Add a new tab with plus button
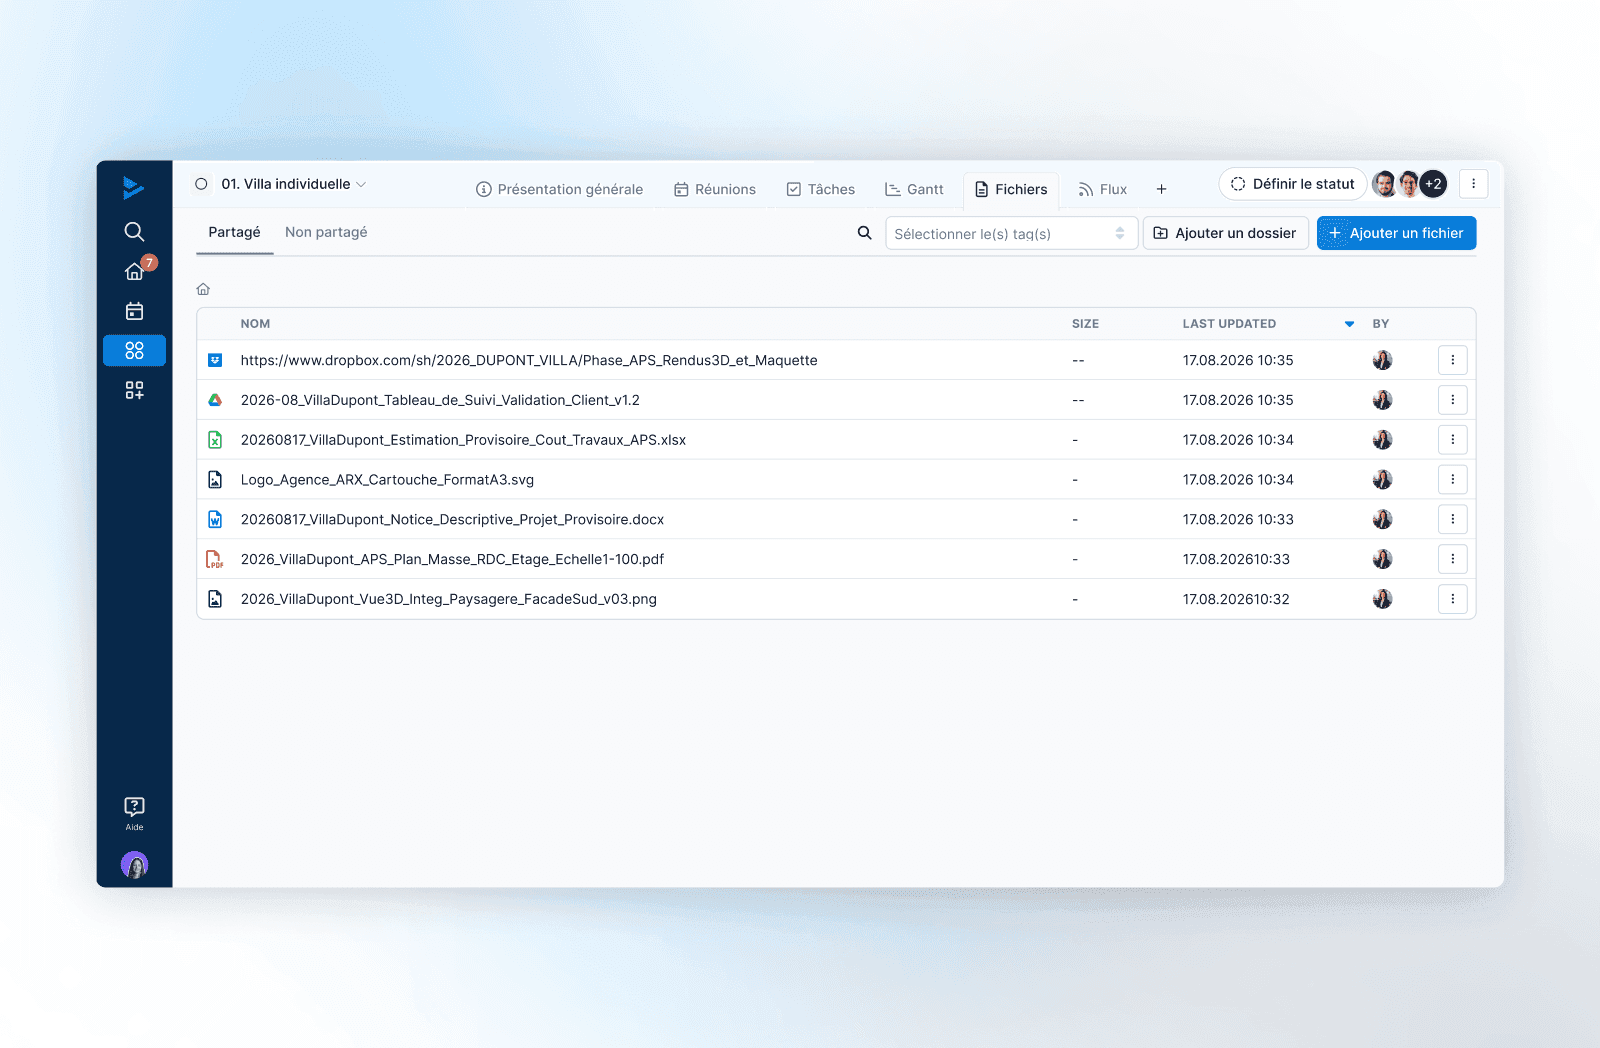The height and width of the screenshot is (1048, 1600). [x=1161, y=189]
